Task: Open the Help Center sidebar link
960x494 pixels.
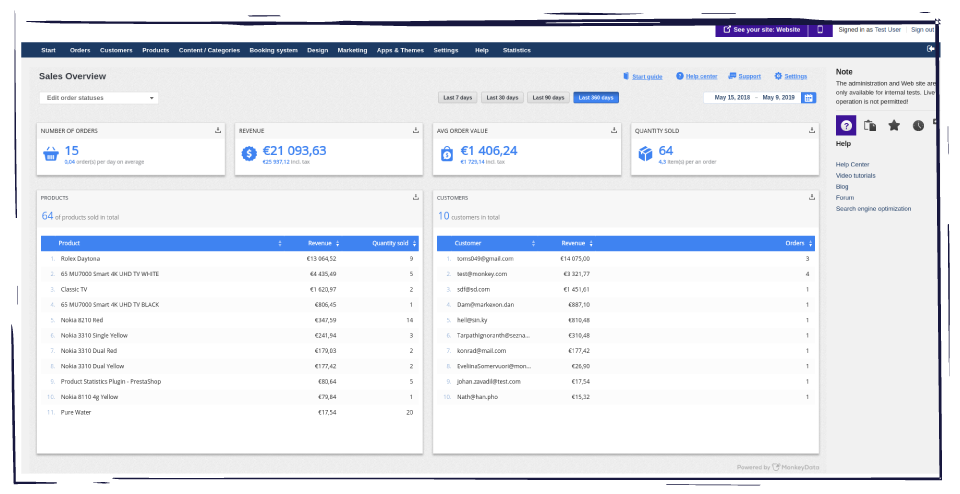Action: click(x=852, y=165)
